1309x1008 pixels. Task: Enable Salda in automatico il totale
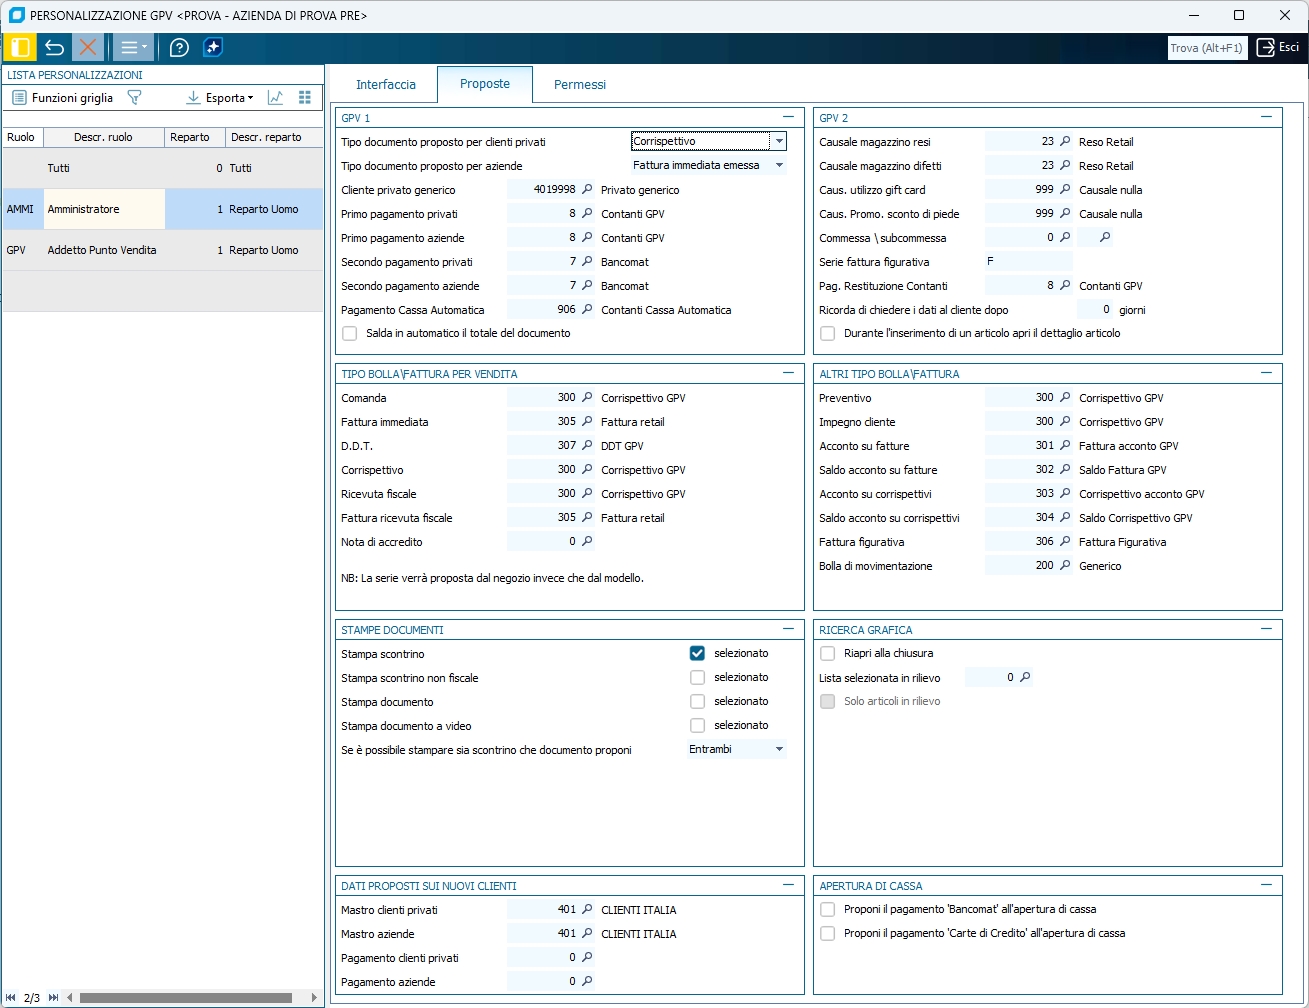click(350, 333)
